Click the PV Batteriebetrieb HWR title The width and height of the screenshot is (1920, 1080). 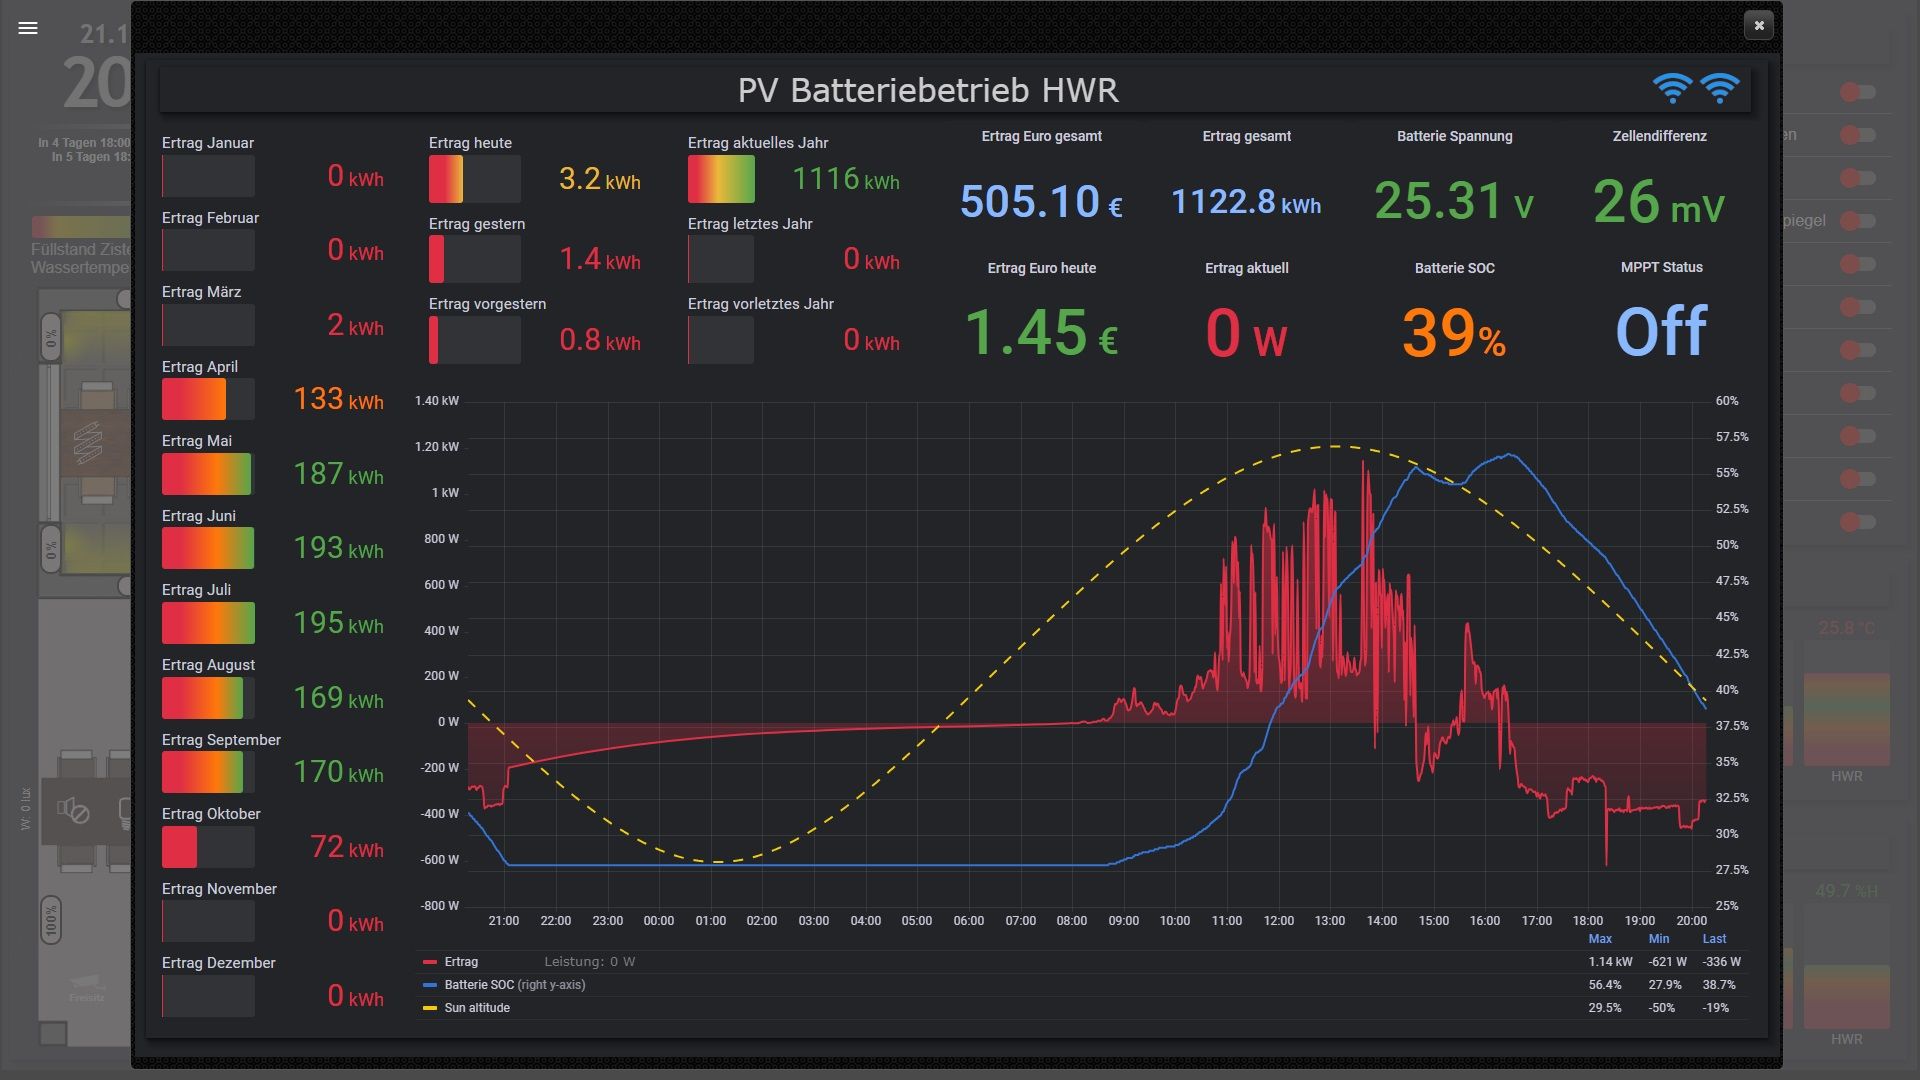928,90
